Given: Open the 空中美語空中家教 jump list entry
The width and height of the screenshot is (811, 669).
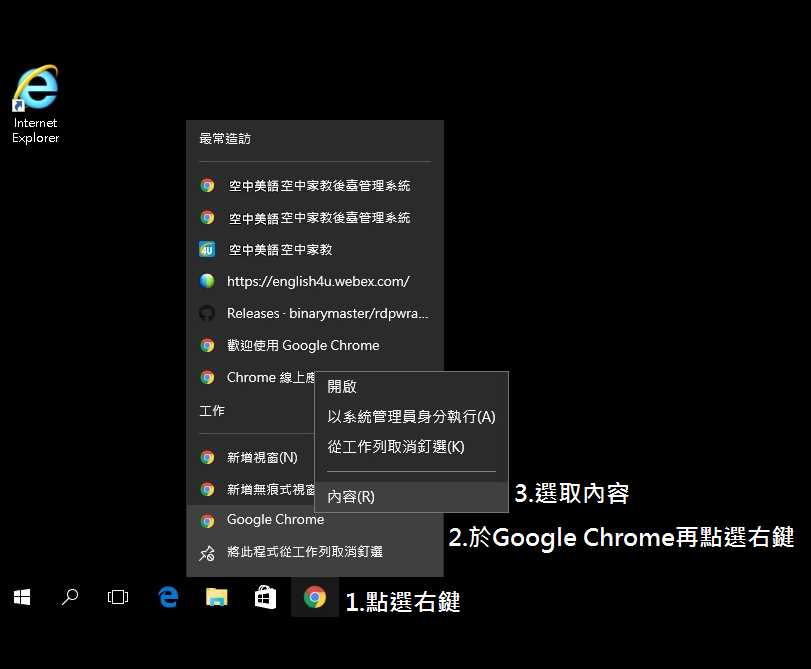Looking at the screenshot, I should 314,250.
